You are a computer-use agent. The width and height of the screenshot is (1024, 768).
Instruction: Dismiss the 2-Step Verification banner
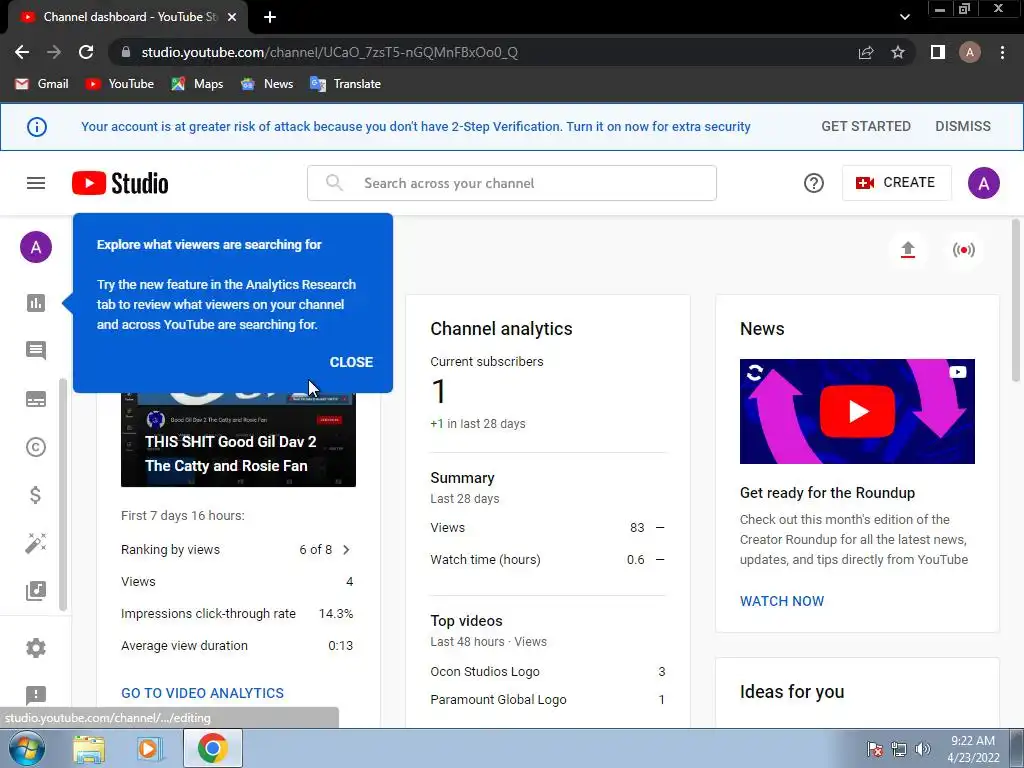point(963,127)
